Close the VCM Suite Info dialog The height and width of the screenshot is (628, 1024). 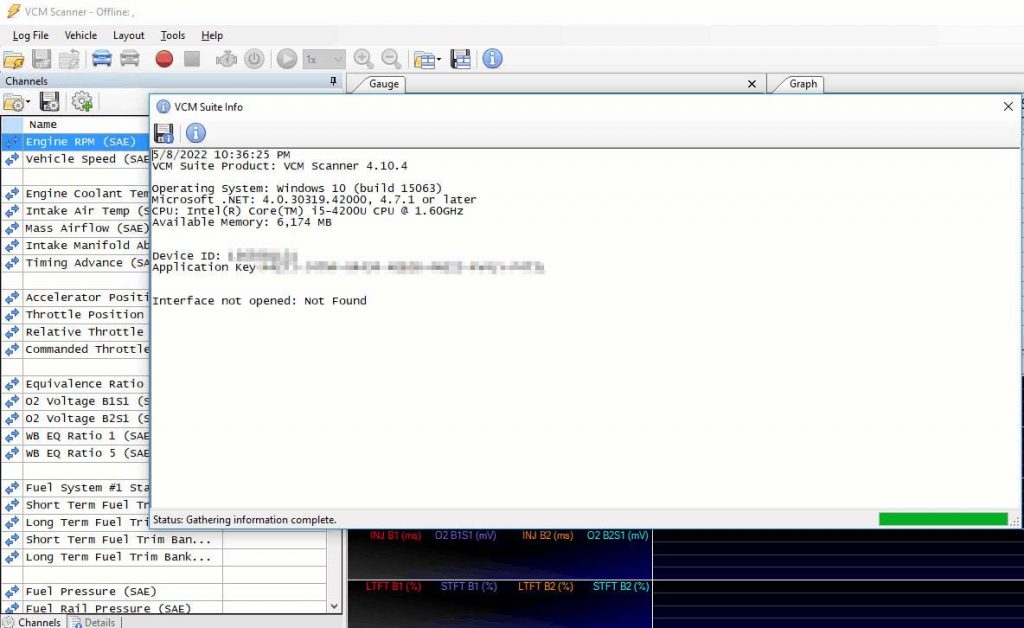pos(1008,106)
